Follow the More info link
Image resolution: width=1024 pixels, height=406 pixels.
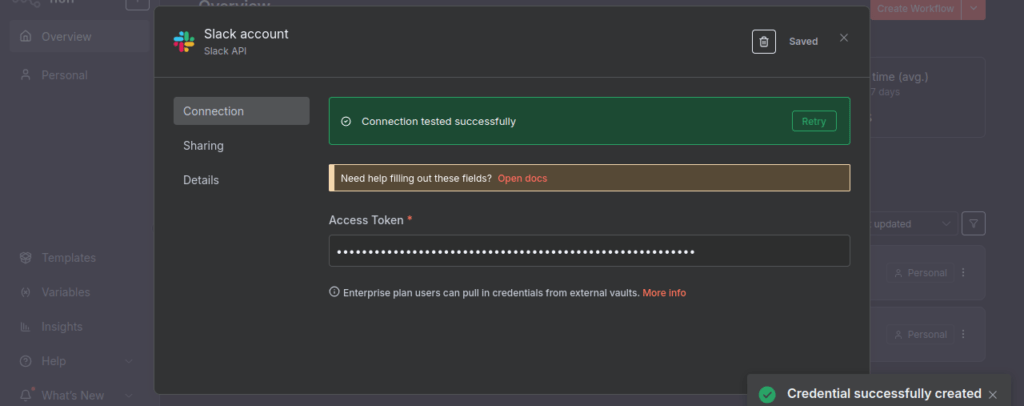[664, 293]
